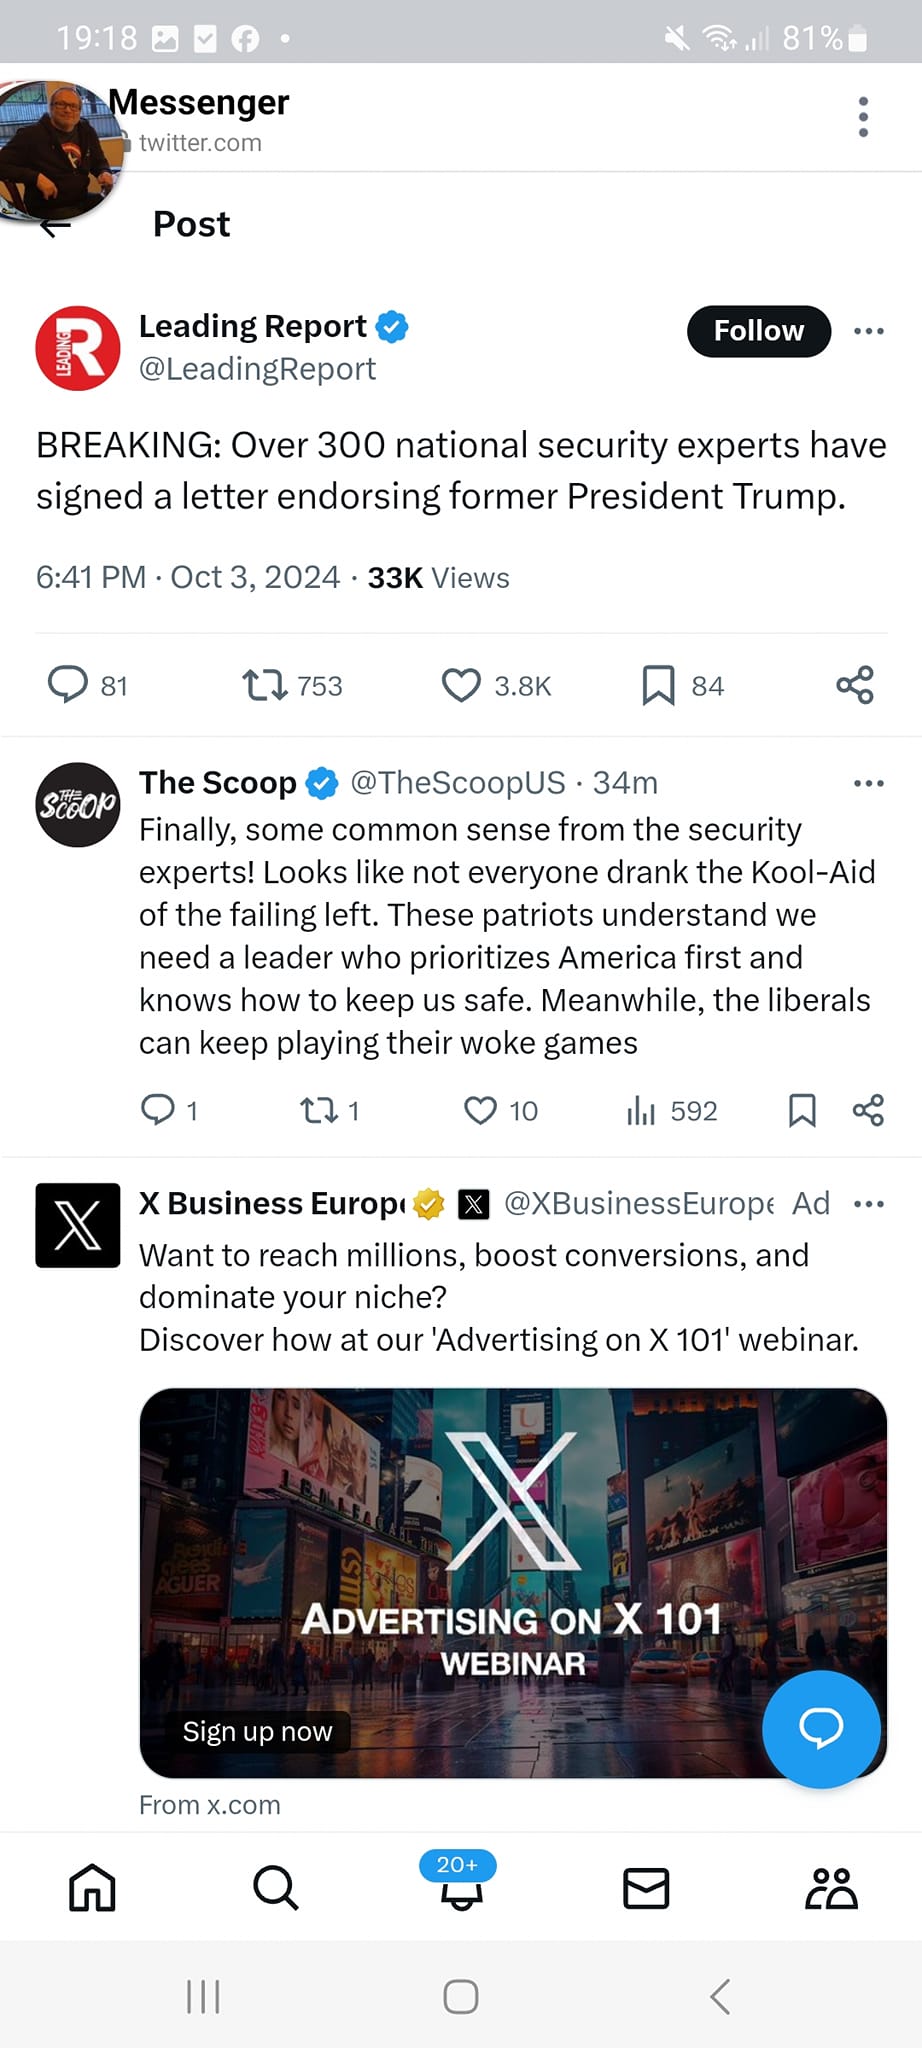Go to the Home tab
The width and height of the screenshot is (922, 2048).
(92, 1888)
